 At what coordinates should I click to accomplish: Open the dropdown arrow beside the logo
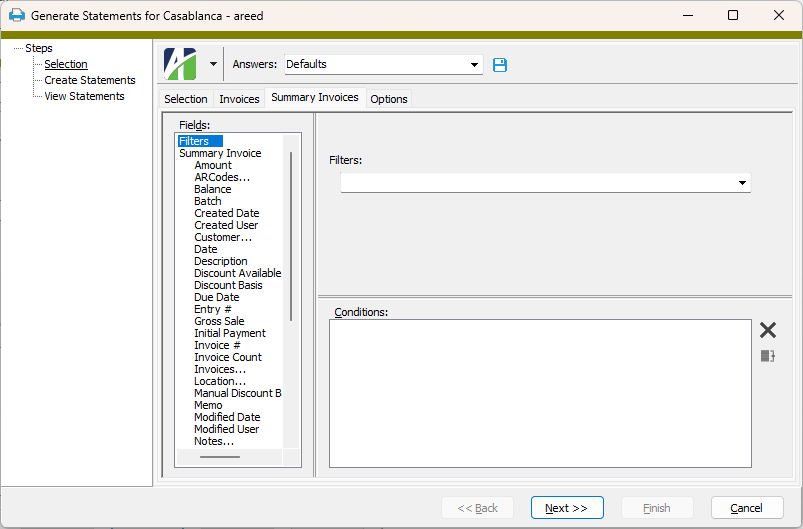point(213,65)
